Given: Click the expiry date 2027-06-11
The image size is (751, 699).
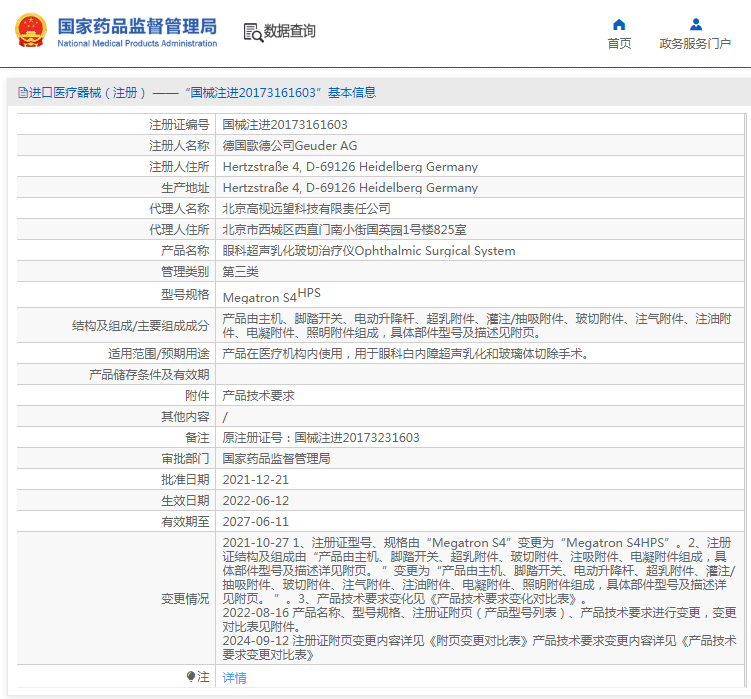Looking at the screenshot, I should [256, 521].
